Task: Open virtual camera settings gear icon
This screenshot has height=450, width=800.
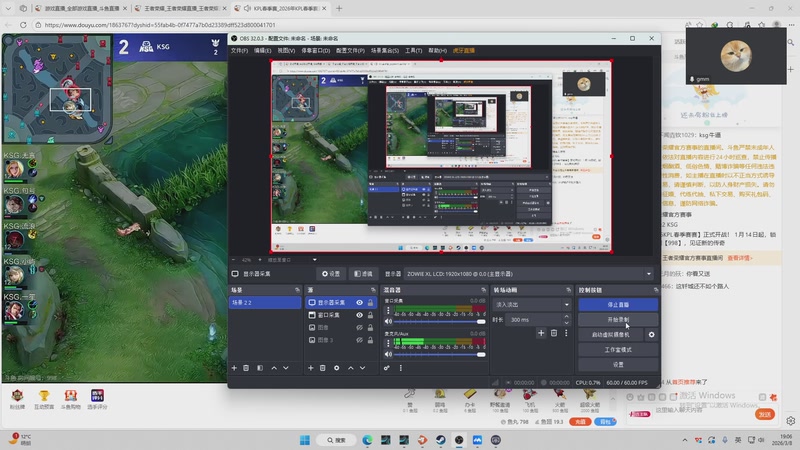Action: coord(651,334)
